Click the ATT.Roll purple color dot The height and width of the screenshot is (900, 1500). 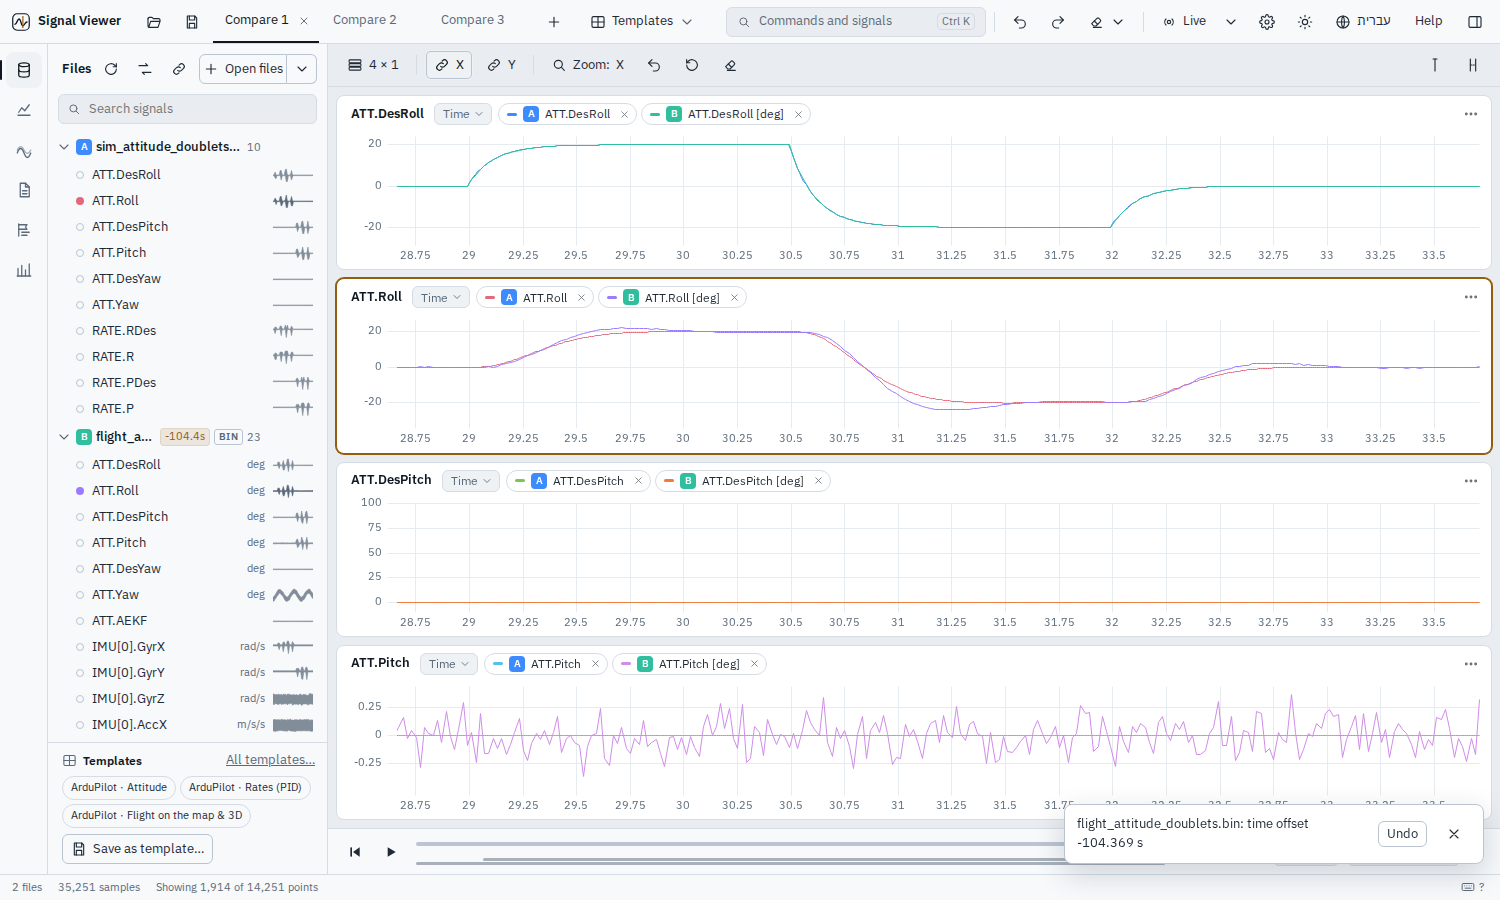(80, 491)
